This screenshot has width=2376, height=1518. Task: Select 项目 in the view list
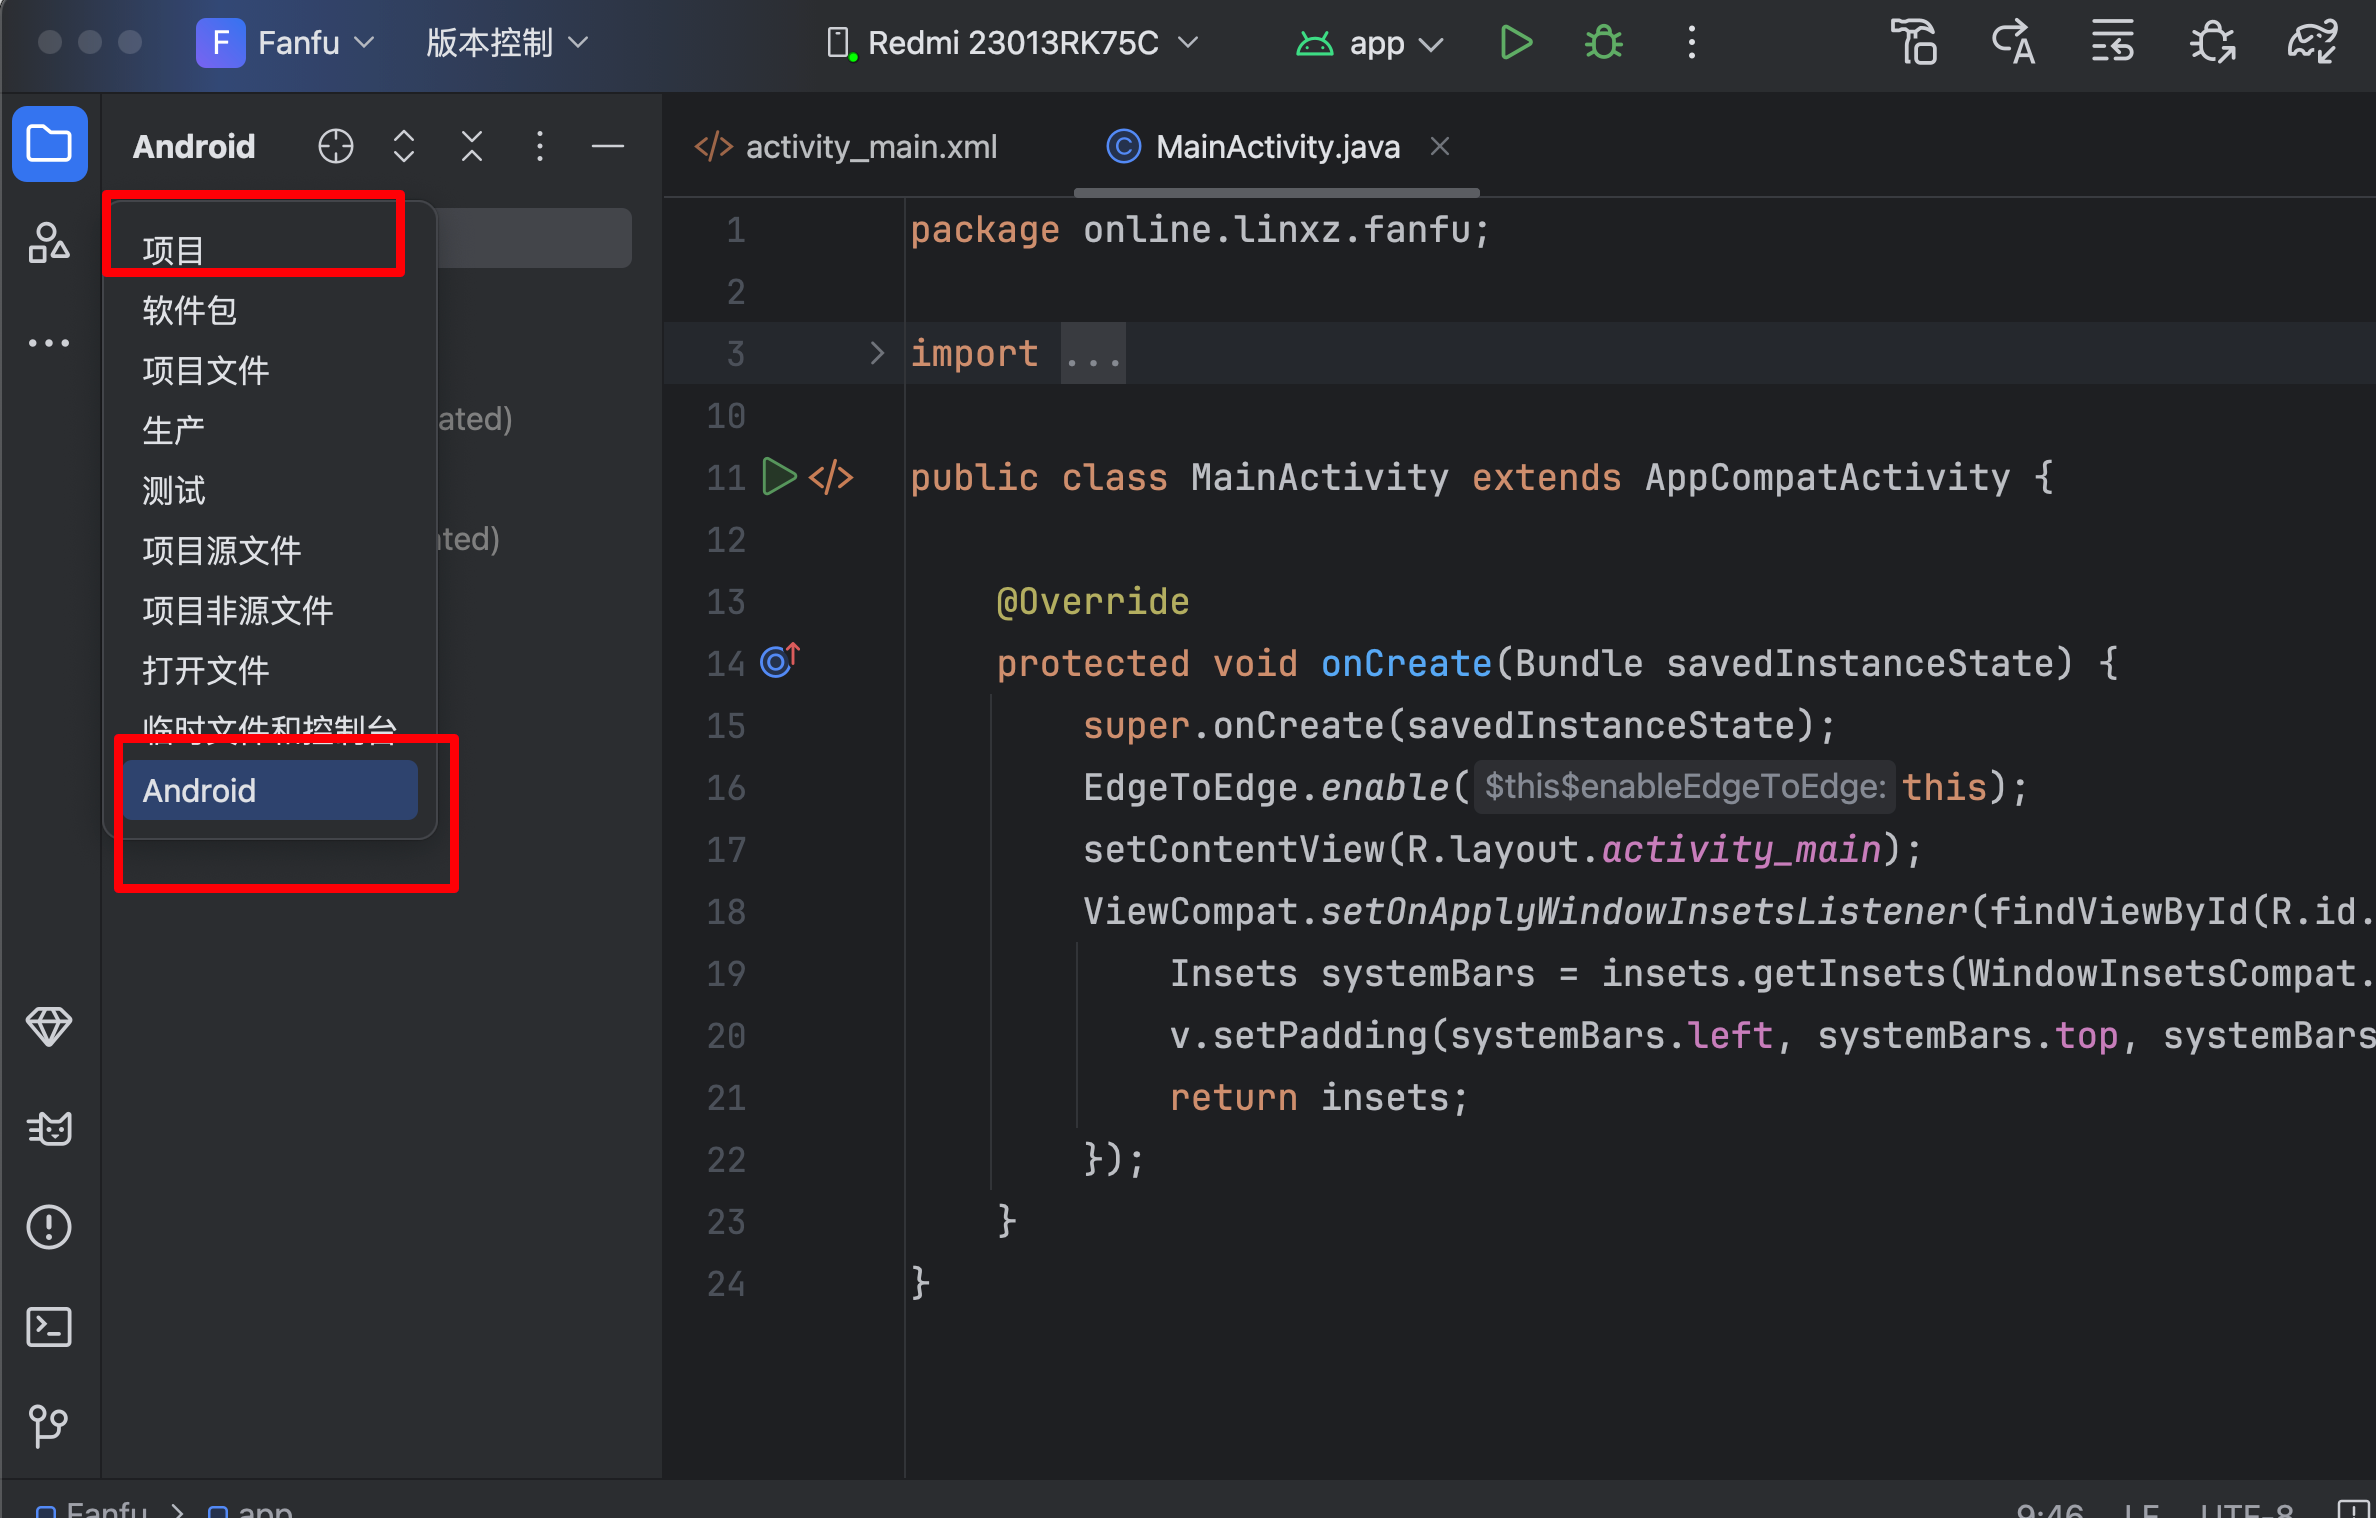[x=270, y=250]
